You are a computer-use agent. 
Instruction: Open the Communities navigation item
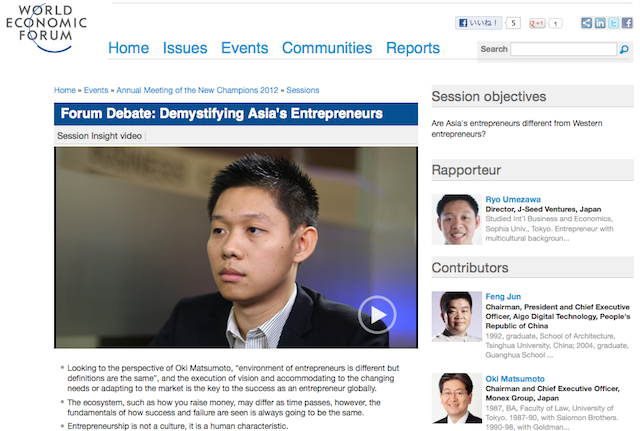326,48
